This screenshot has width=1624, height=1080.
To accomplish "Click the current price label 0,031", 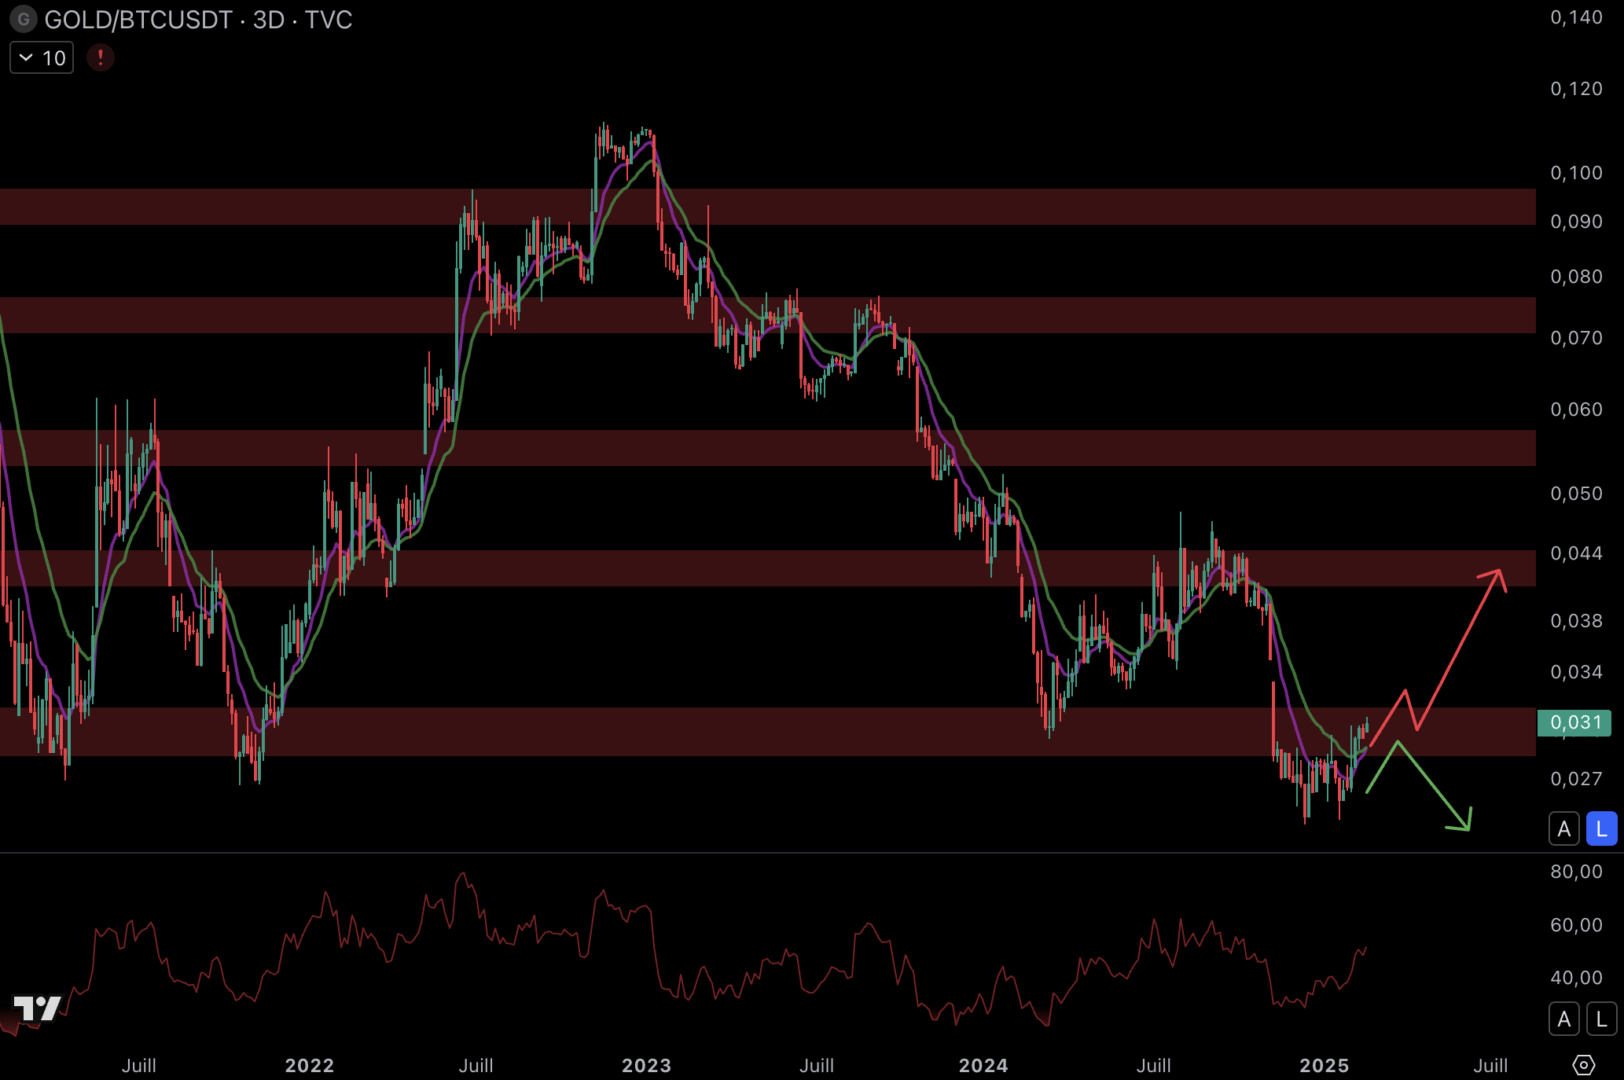I will [x=1574, y=722].
